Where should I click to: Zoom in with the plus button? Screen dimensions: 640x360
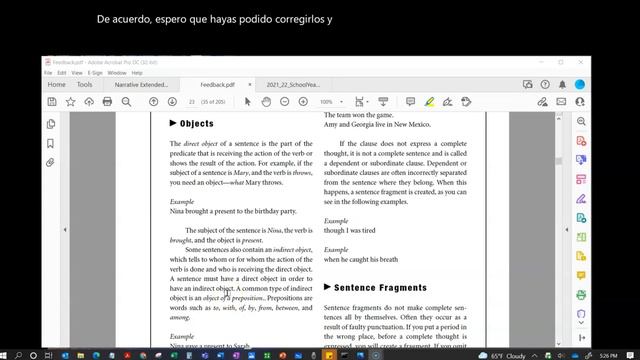(x=303, y=102)
